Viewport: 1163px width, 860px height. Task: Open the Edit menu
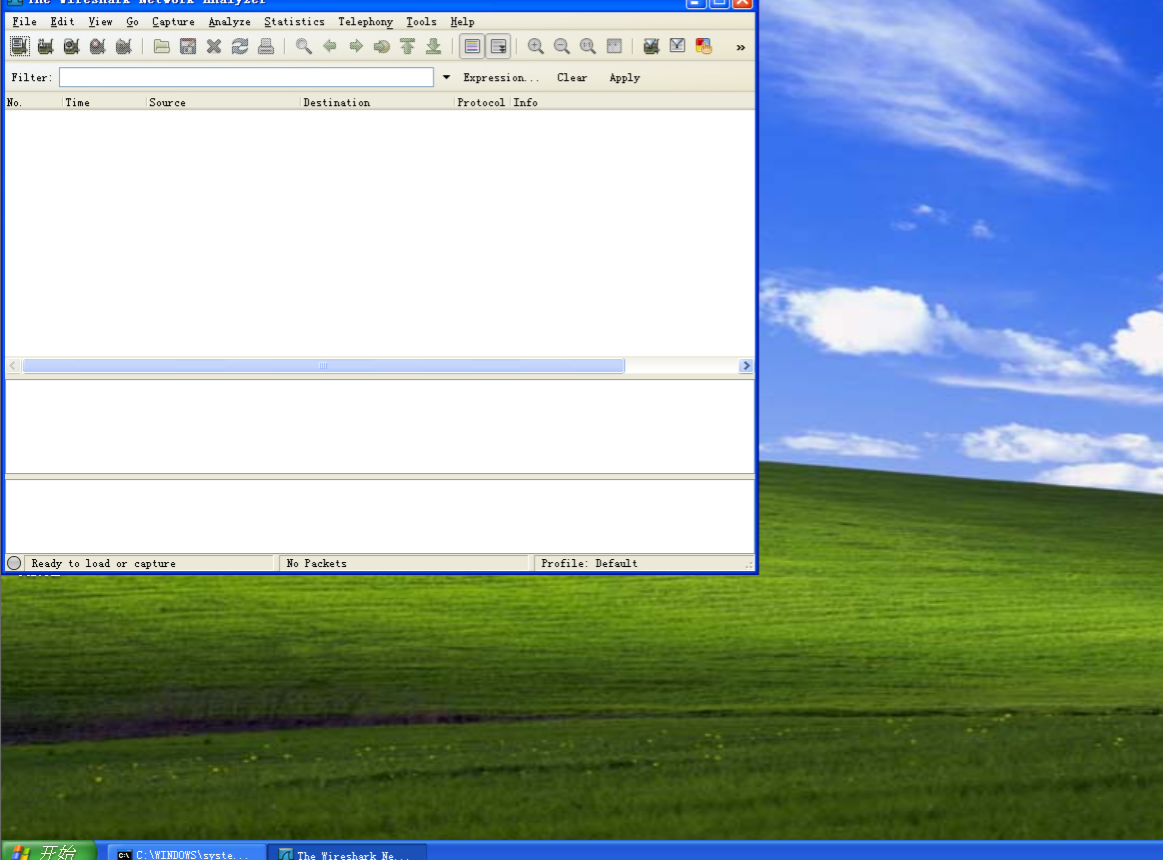(62, 22)
